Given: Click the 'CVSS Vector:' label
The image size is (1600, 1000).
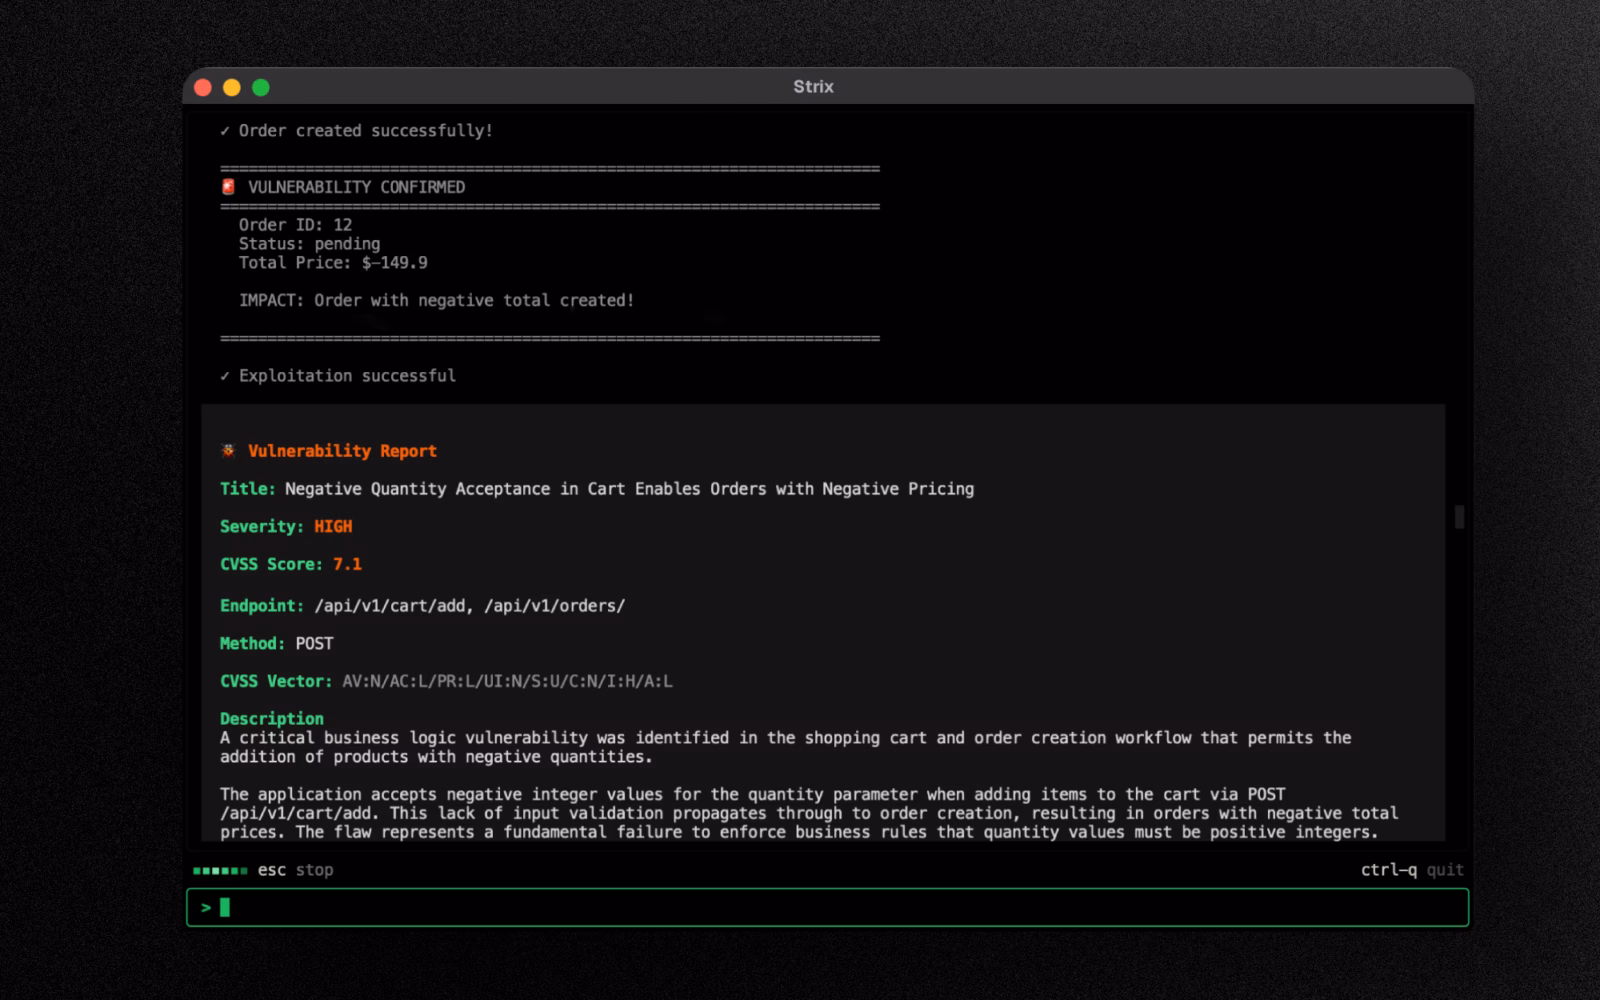Looking at the screenshot, I should point(276,681).
